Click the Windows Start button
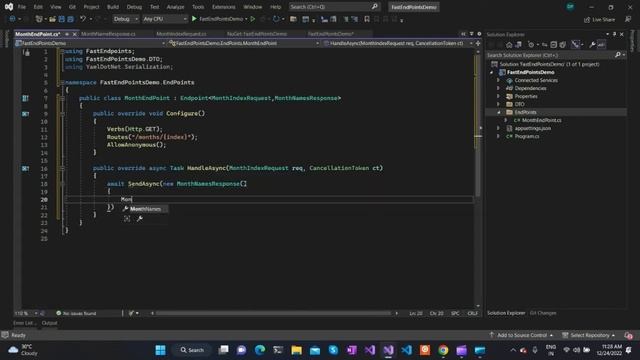The image size is (640, 360). pos(160,350)
